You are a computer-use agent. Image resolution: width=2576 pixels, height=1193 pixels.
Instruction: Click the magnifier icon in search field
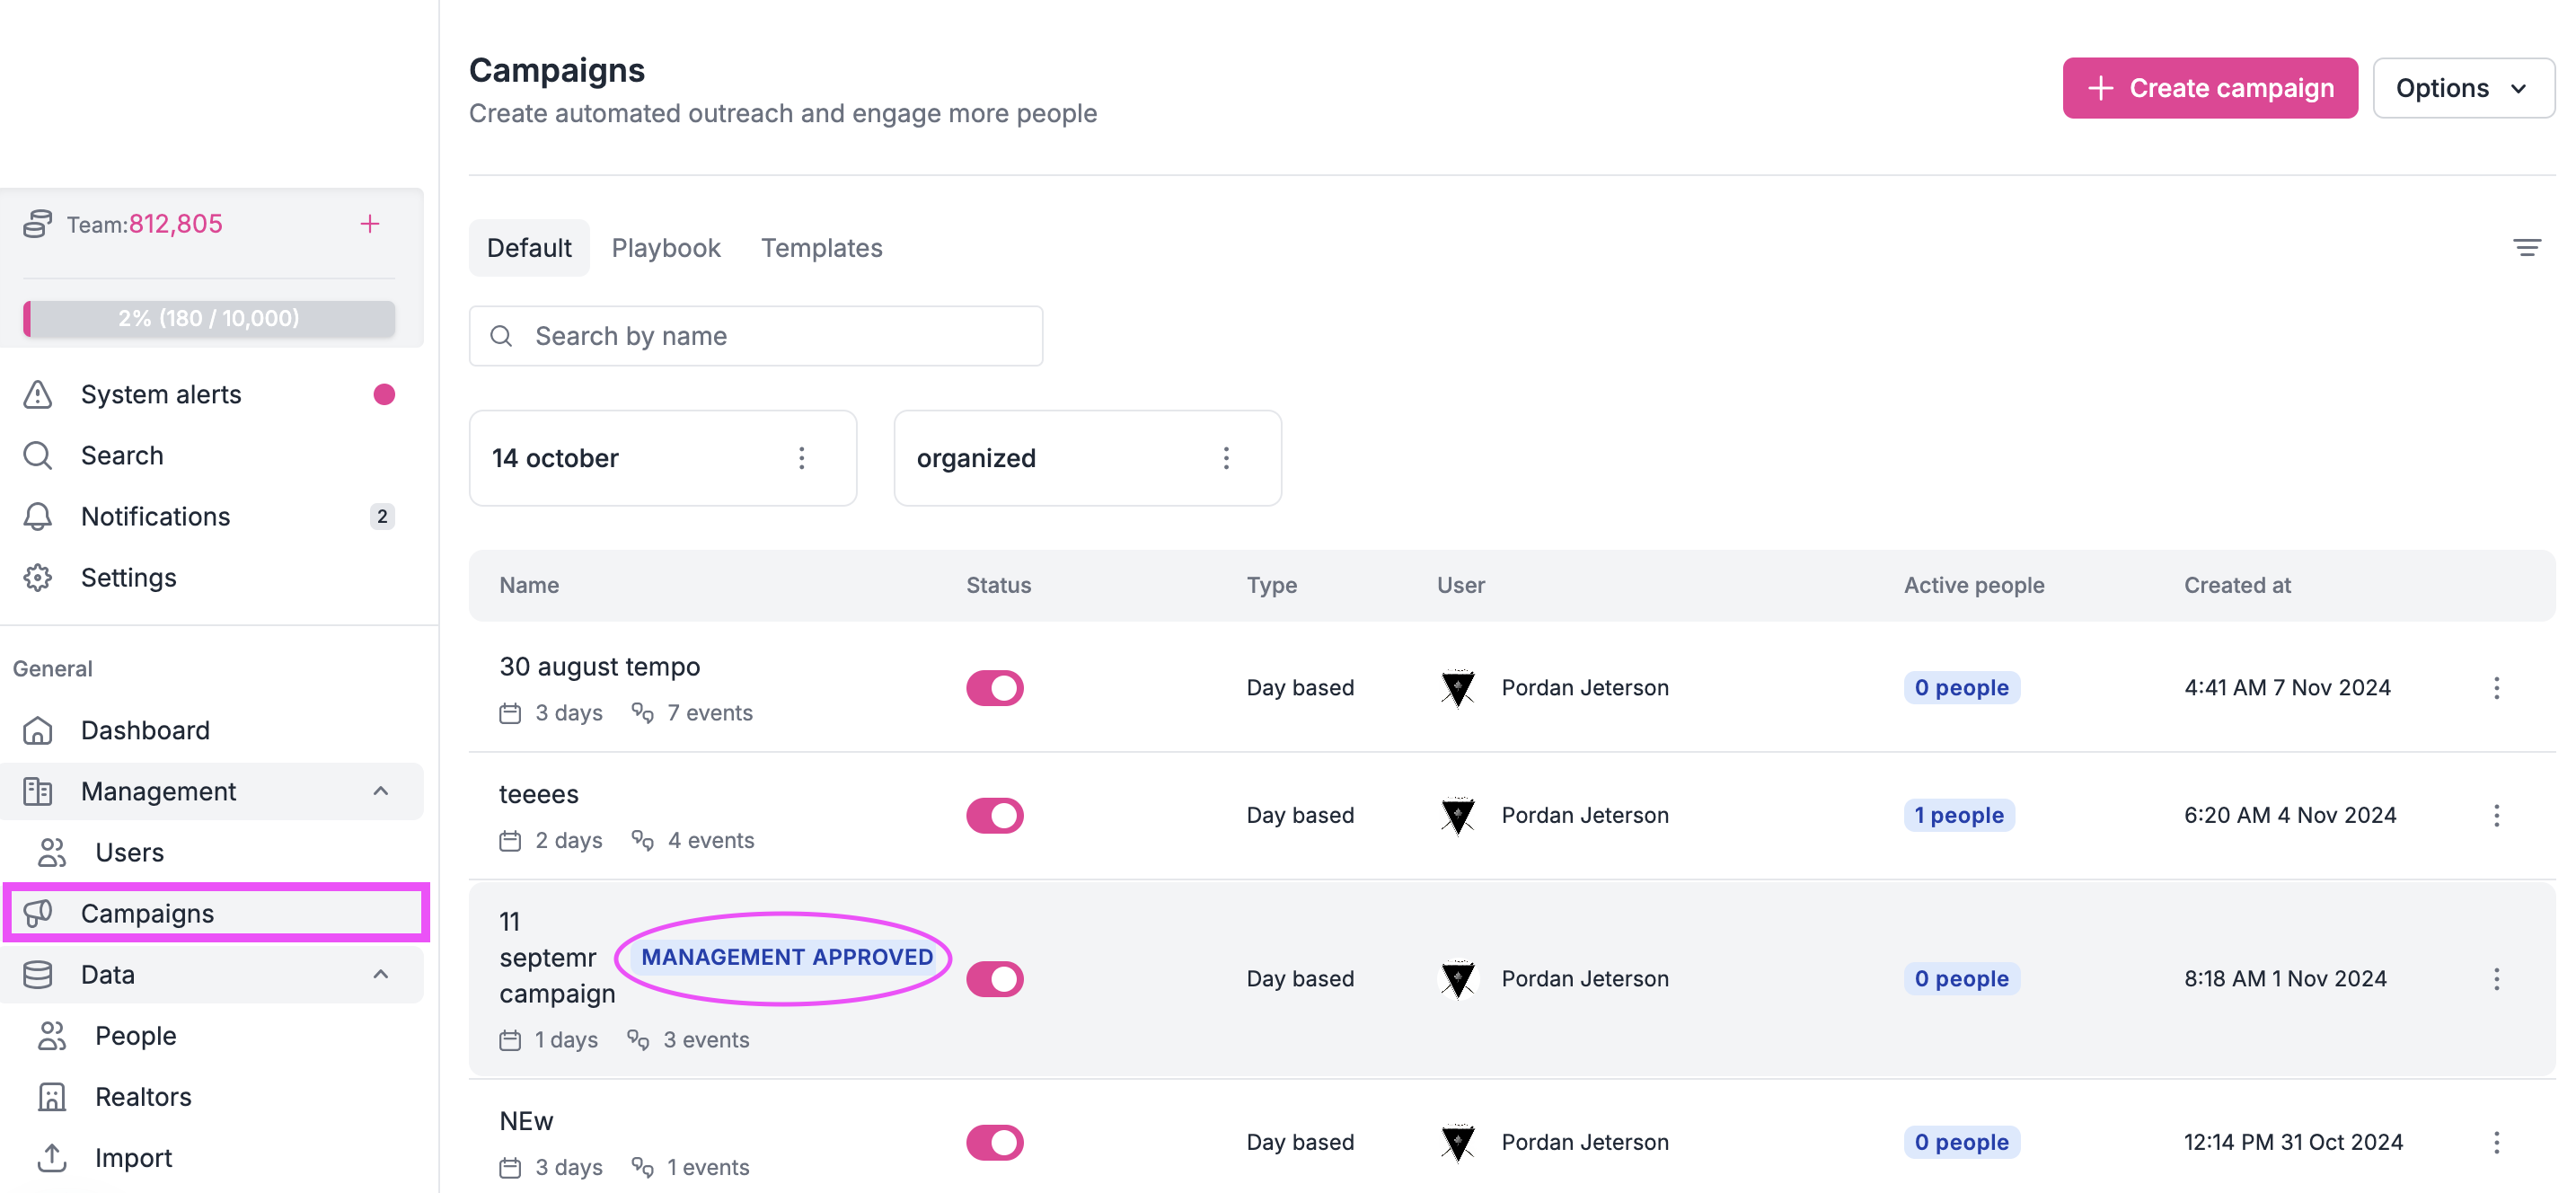(502, 336)
